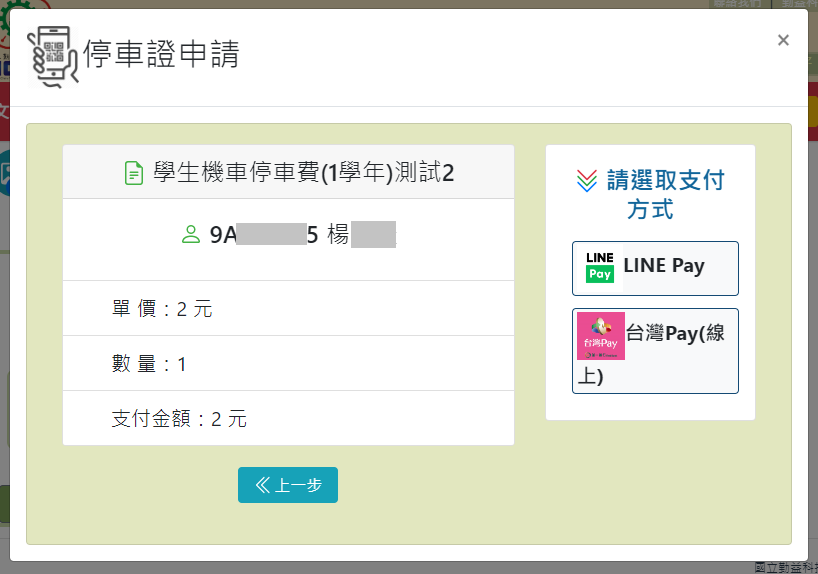Close the 停車證申請 dialog
Viewport: 818px width, 574px height.
coord(783,40)
